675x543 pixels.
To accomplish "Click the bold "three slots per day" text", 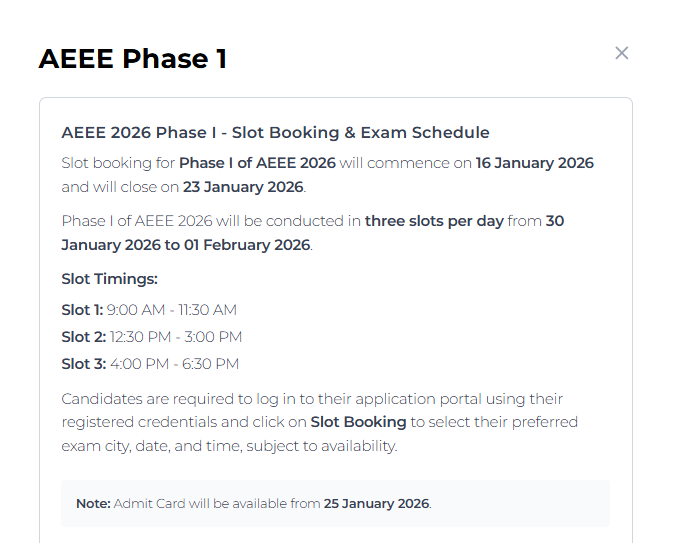I will [x=434, y=221].
